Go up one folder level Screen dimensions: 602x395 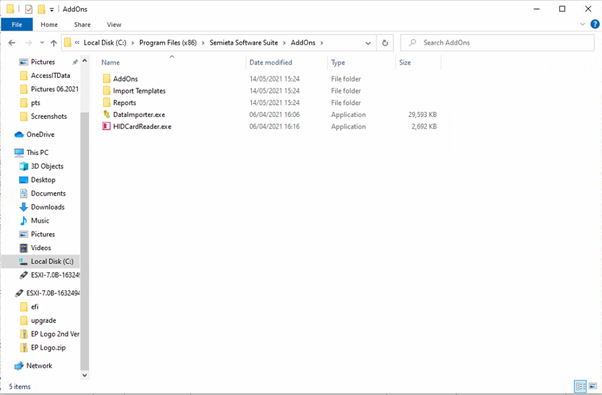point(54,43)
